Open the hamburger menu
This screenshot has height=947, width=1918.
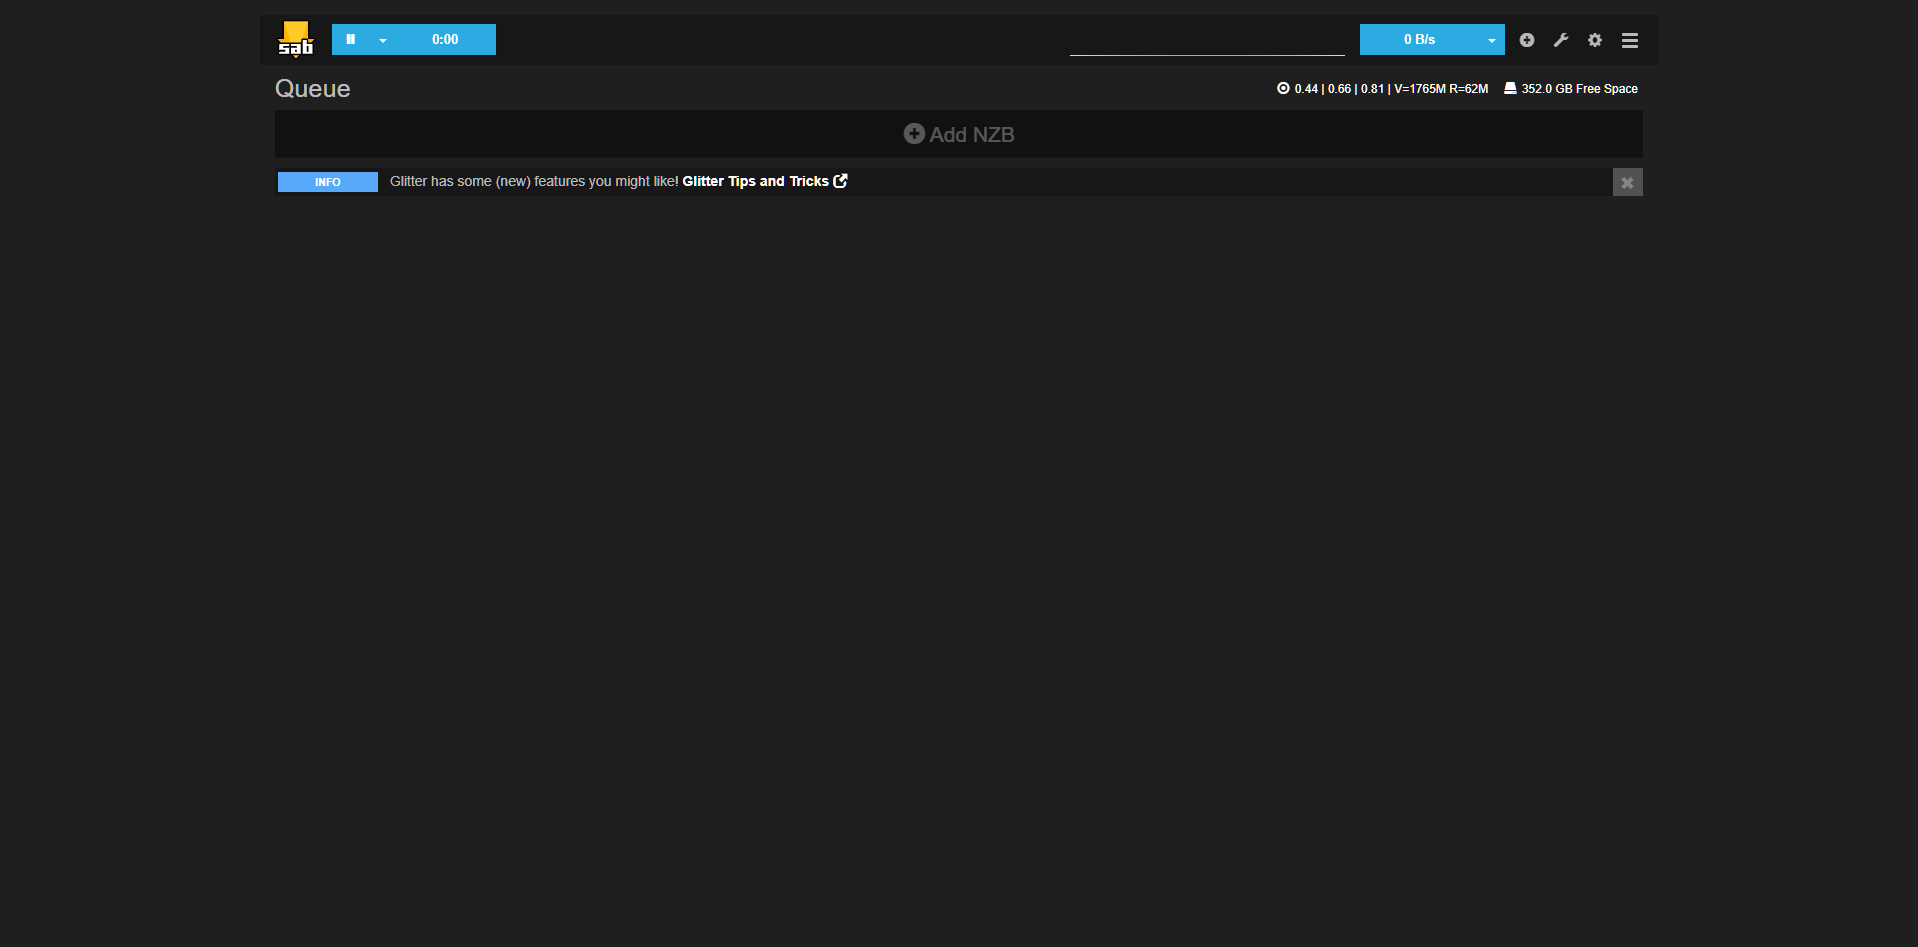1630,40
